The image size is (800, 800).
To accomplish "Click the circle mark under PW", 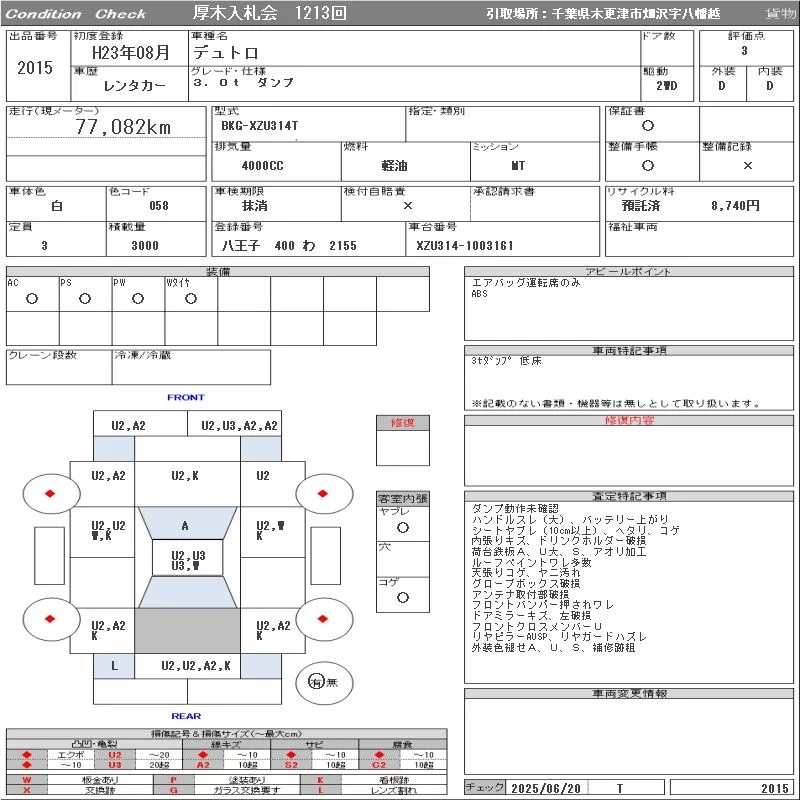I will click(x=138, y=298).
